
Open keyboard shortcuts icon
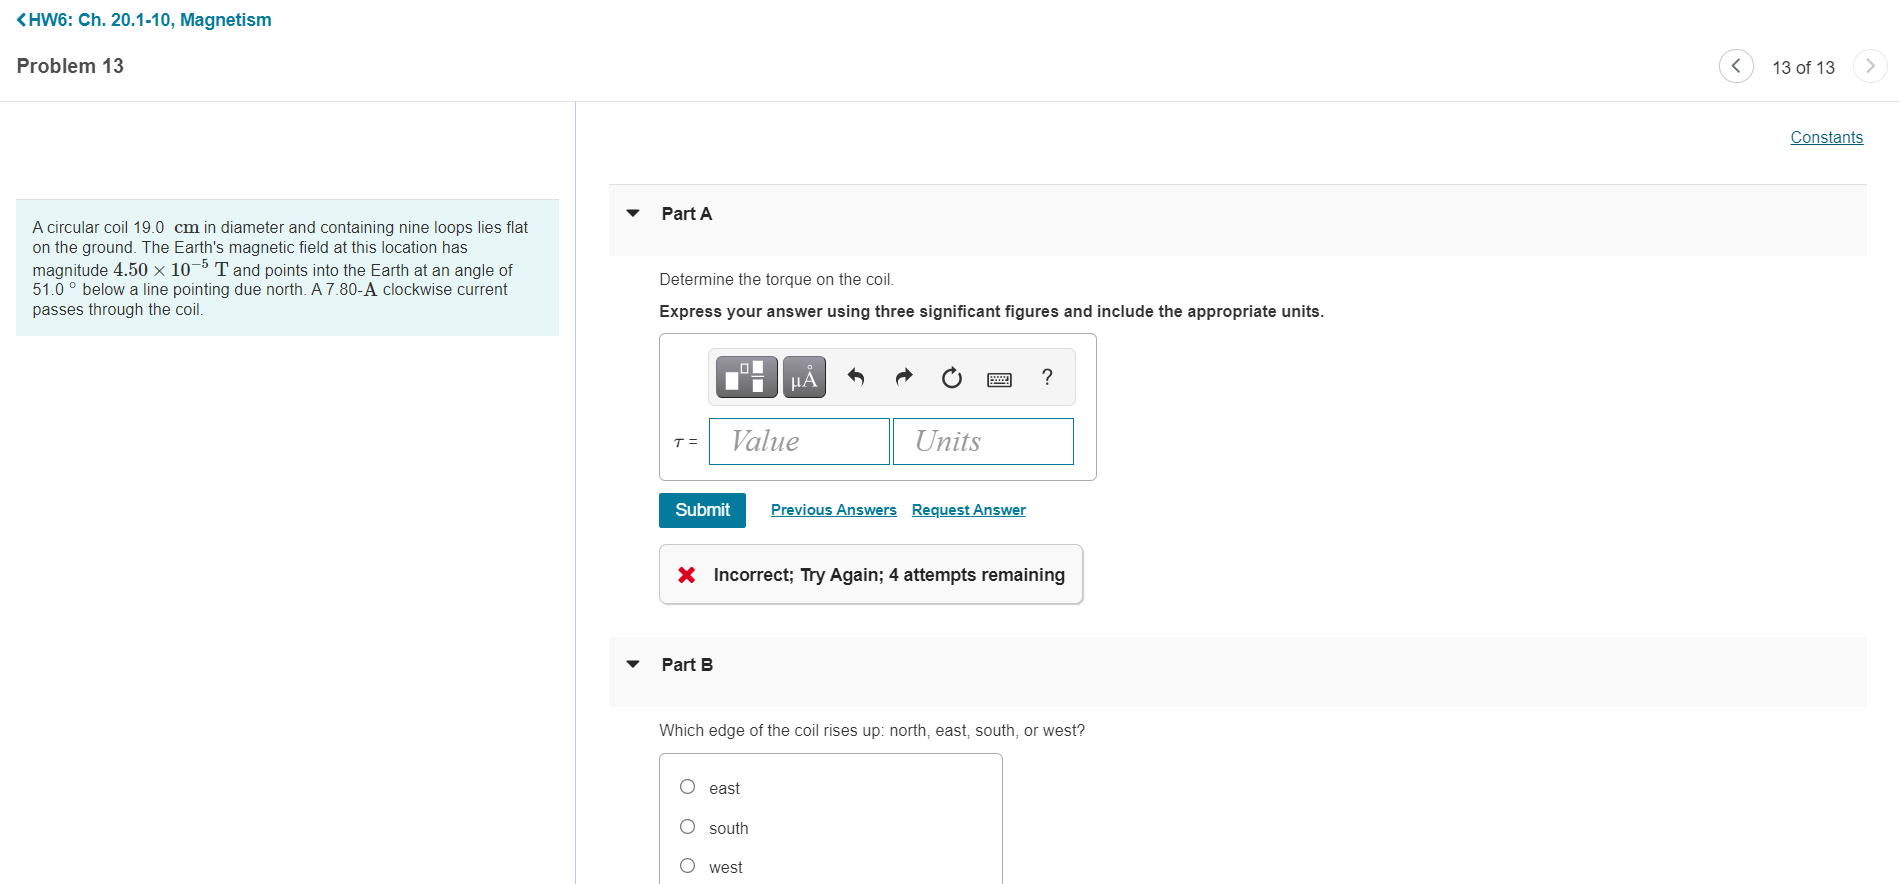tap(999, 379)
